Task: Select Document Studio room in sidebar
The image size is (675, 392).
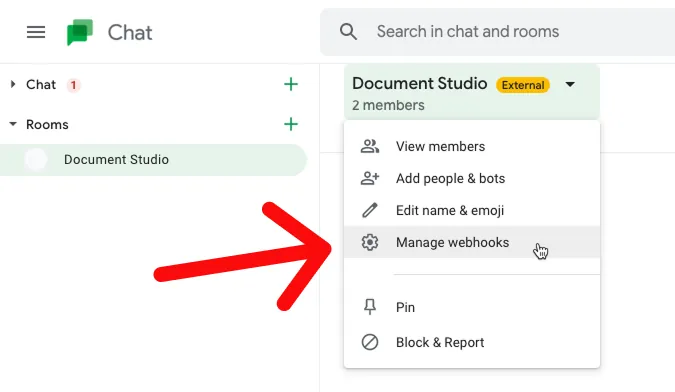Action: click(153, 160)
